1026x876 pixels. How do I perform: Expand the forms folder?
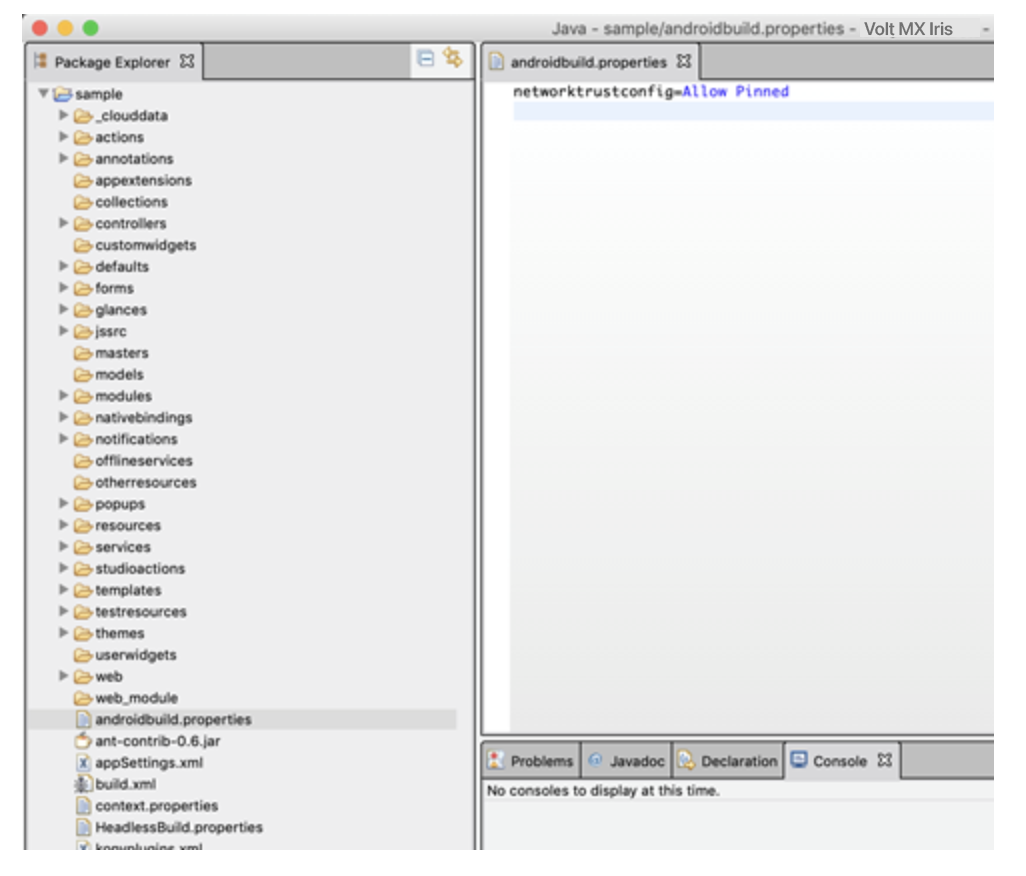coord(63,288)
